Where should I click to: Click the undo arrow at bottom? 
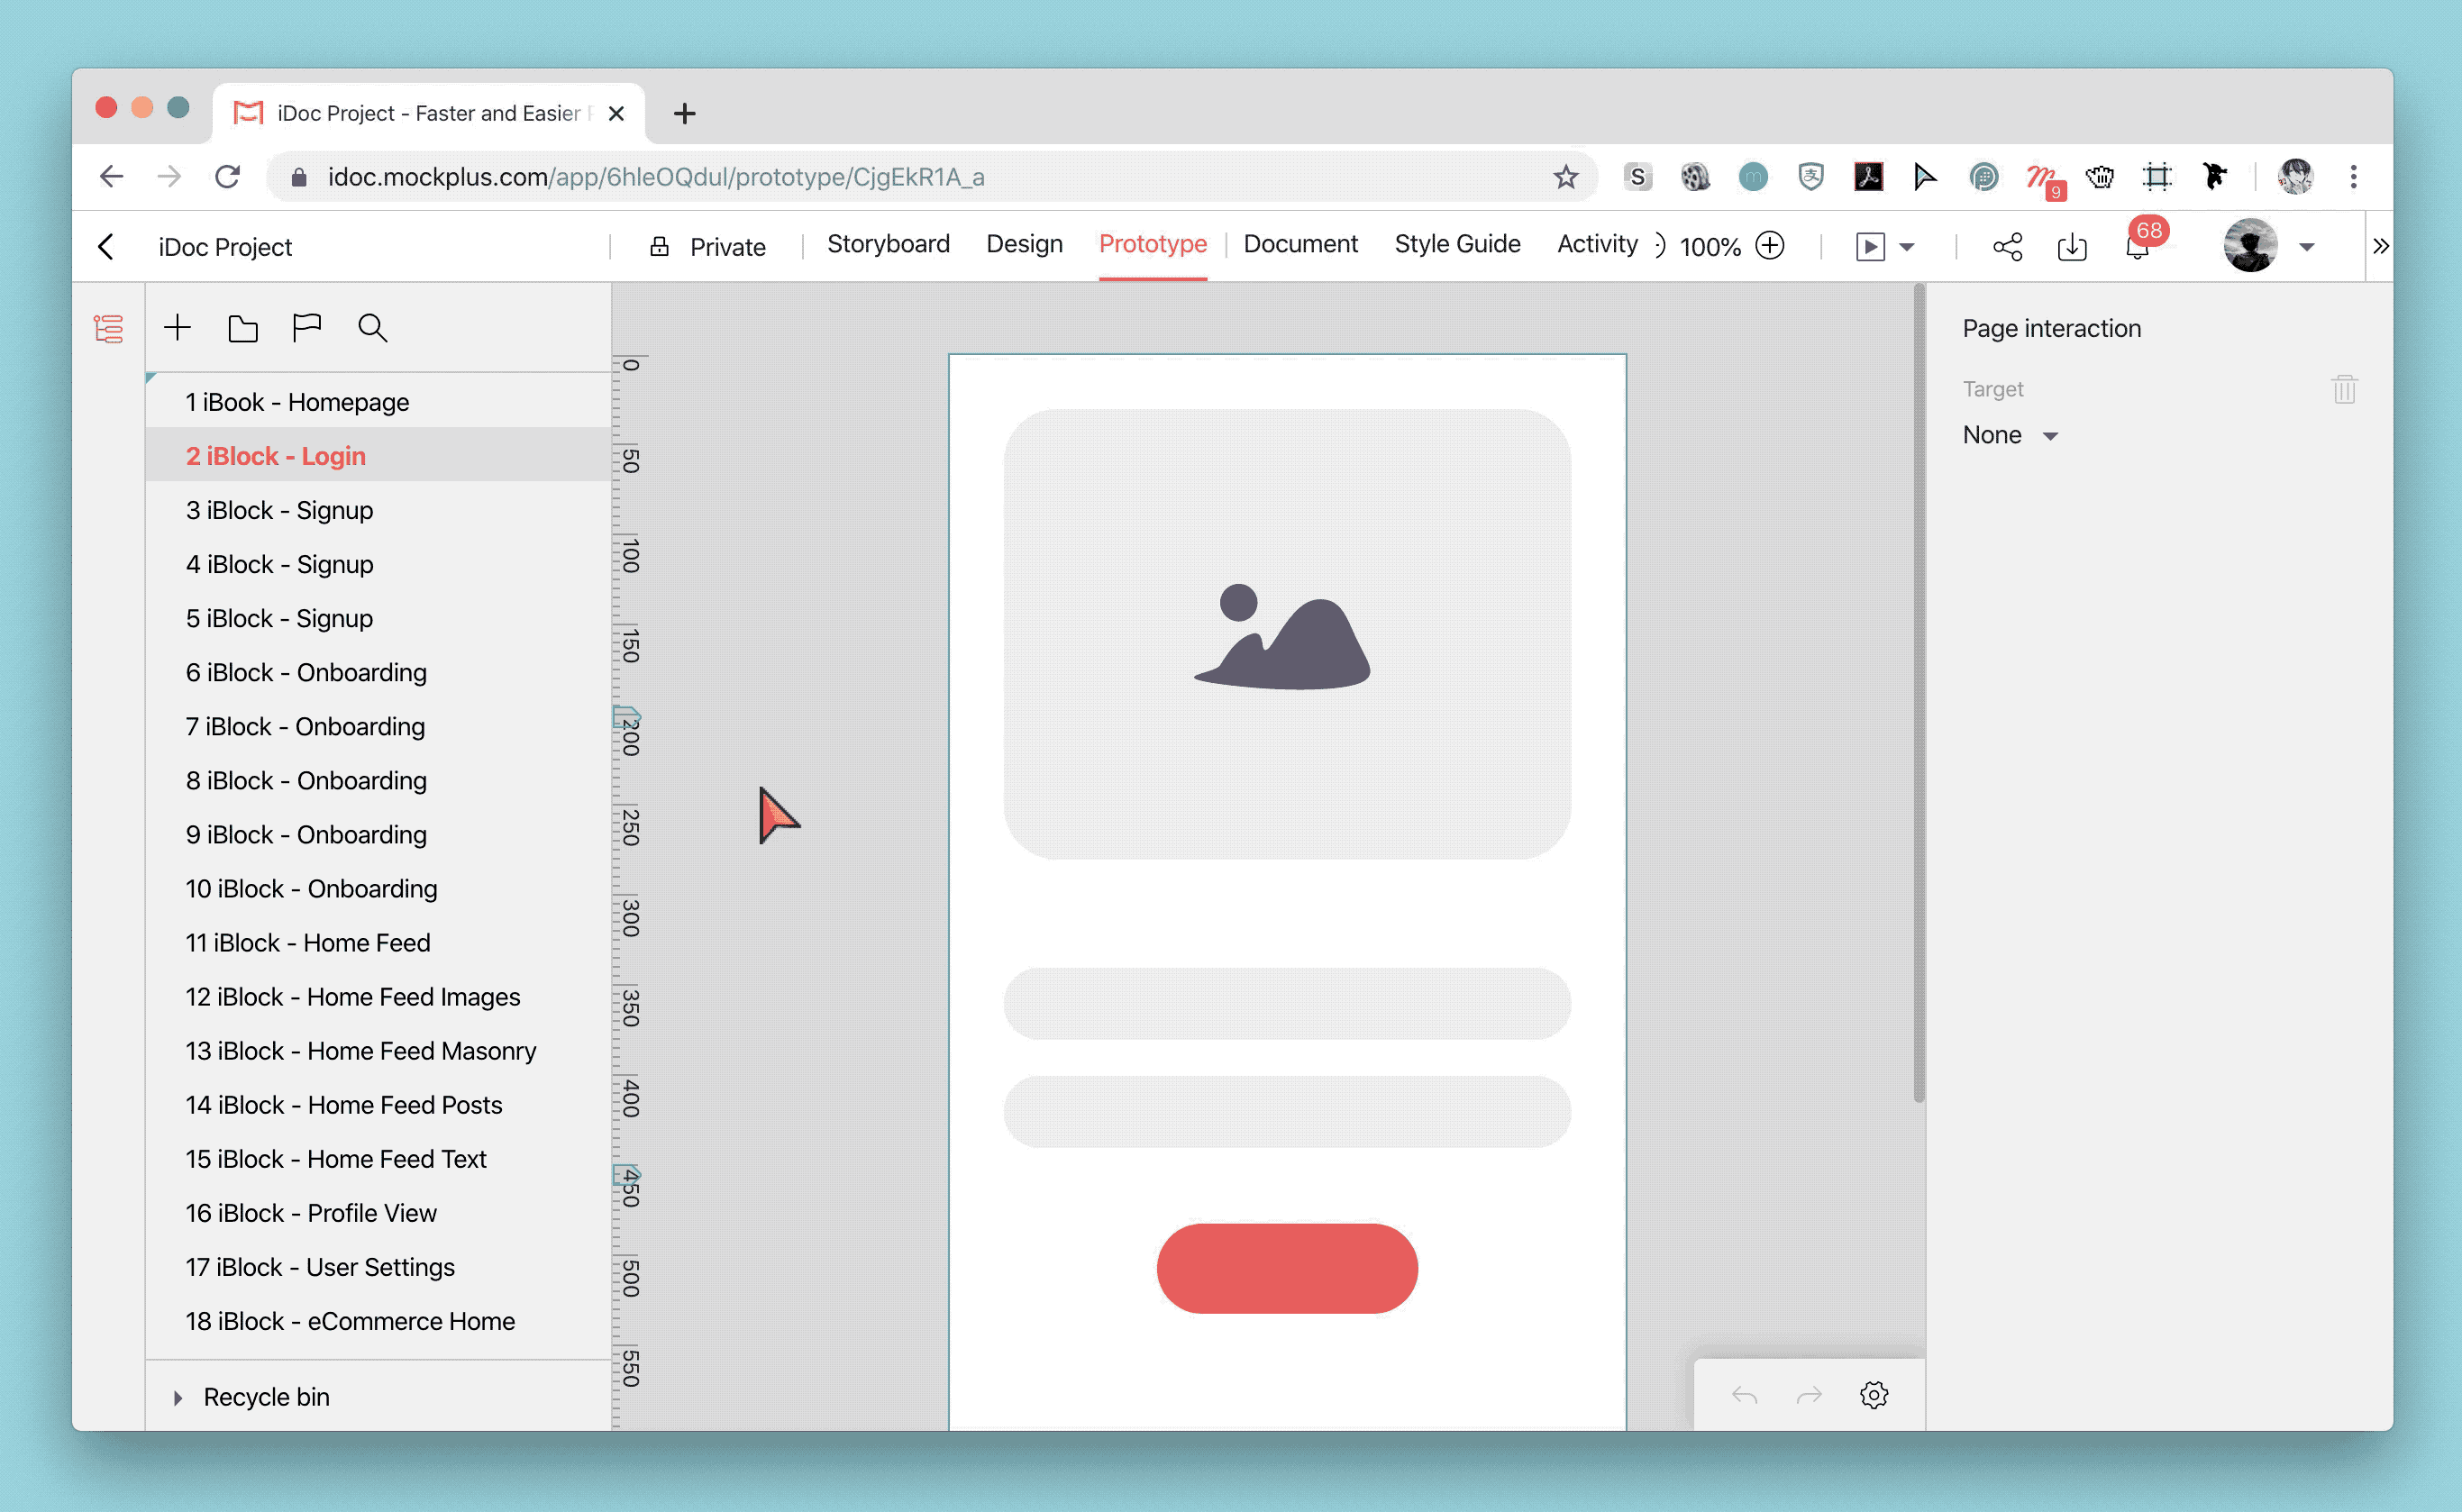[x=1744, y=1394]
